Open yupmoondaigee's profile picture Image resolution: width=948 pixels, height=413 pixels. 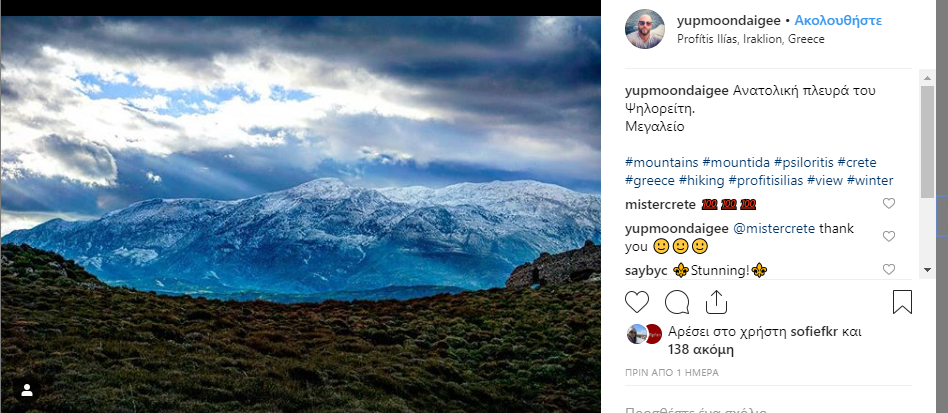[645, 29]
